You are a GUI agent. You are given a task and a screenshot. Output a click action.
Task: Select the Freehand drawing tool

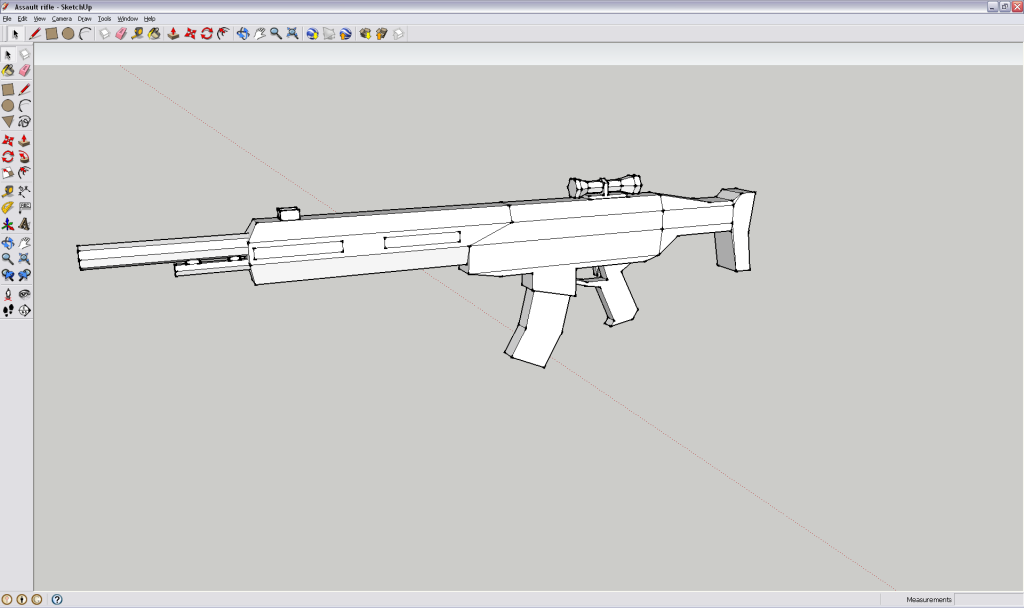[x=24, y=121]
